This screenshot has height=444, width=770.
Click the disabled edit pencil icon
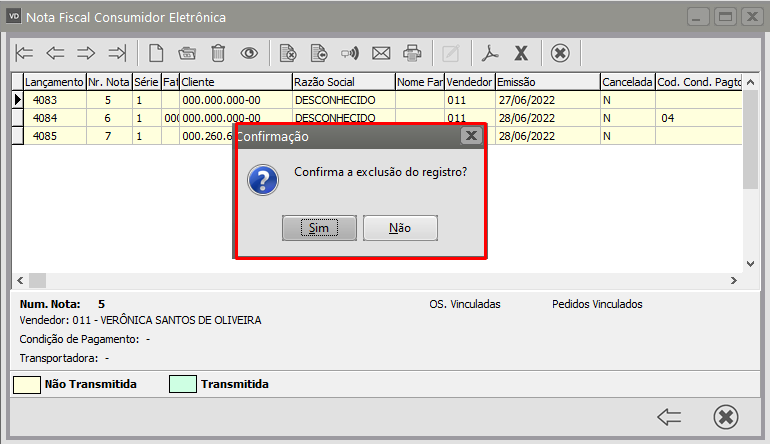[450, 53]
